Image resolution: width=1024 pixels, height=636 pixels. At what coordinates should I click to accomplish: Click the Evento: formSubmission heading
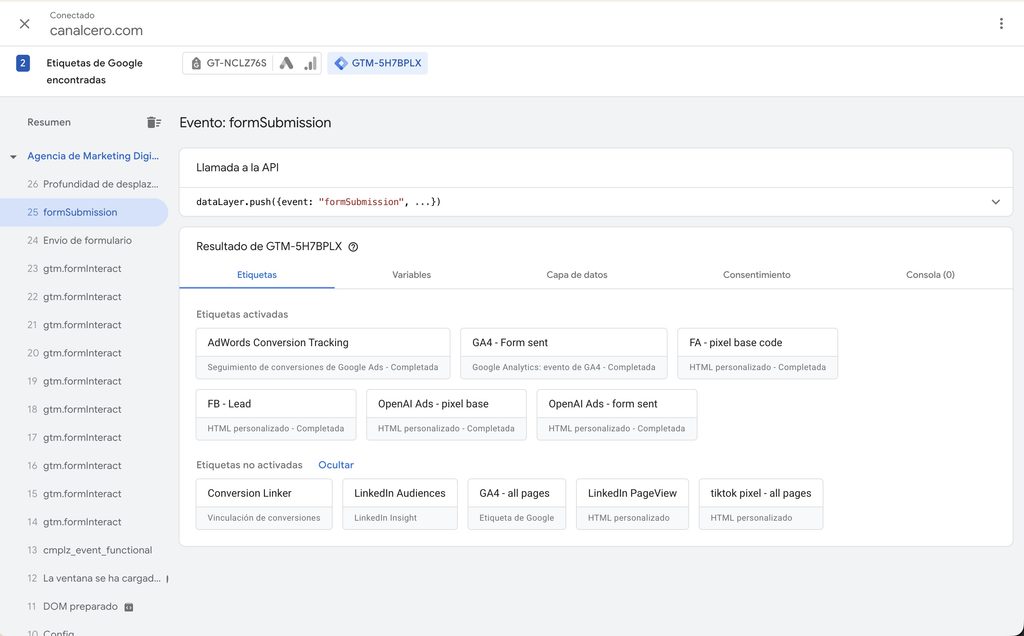(x=255, y=123)
